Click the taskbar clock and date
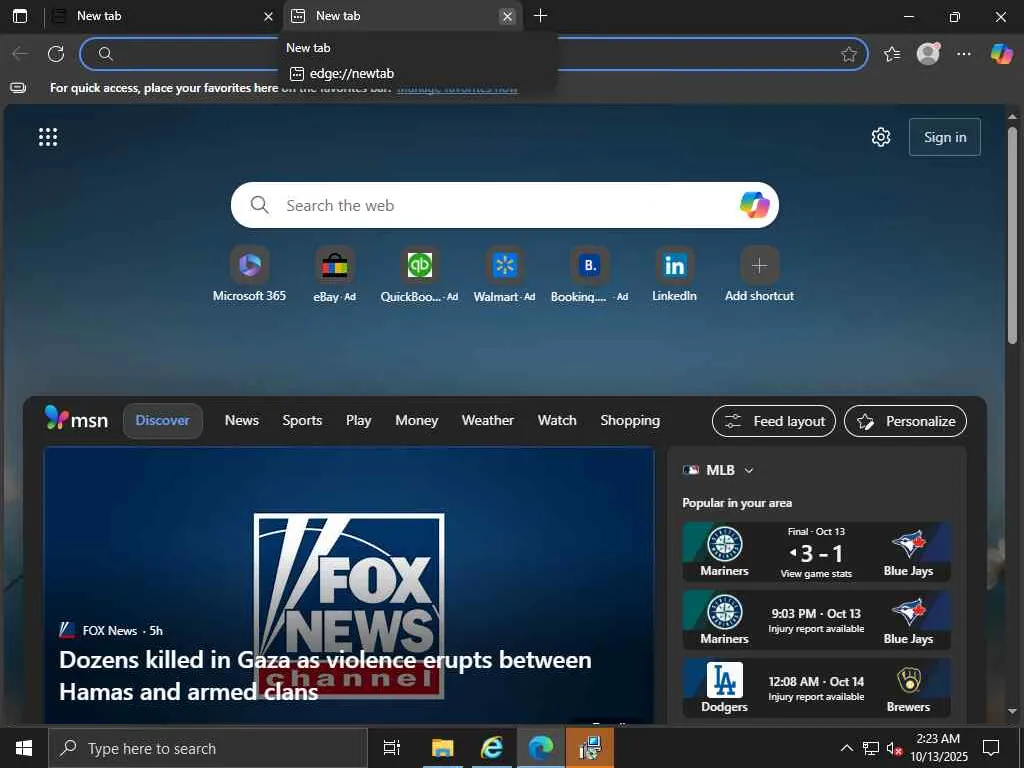 pyautogui.click(x=938, y=748)
